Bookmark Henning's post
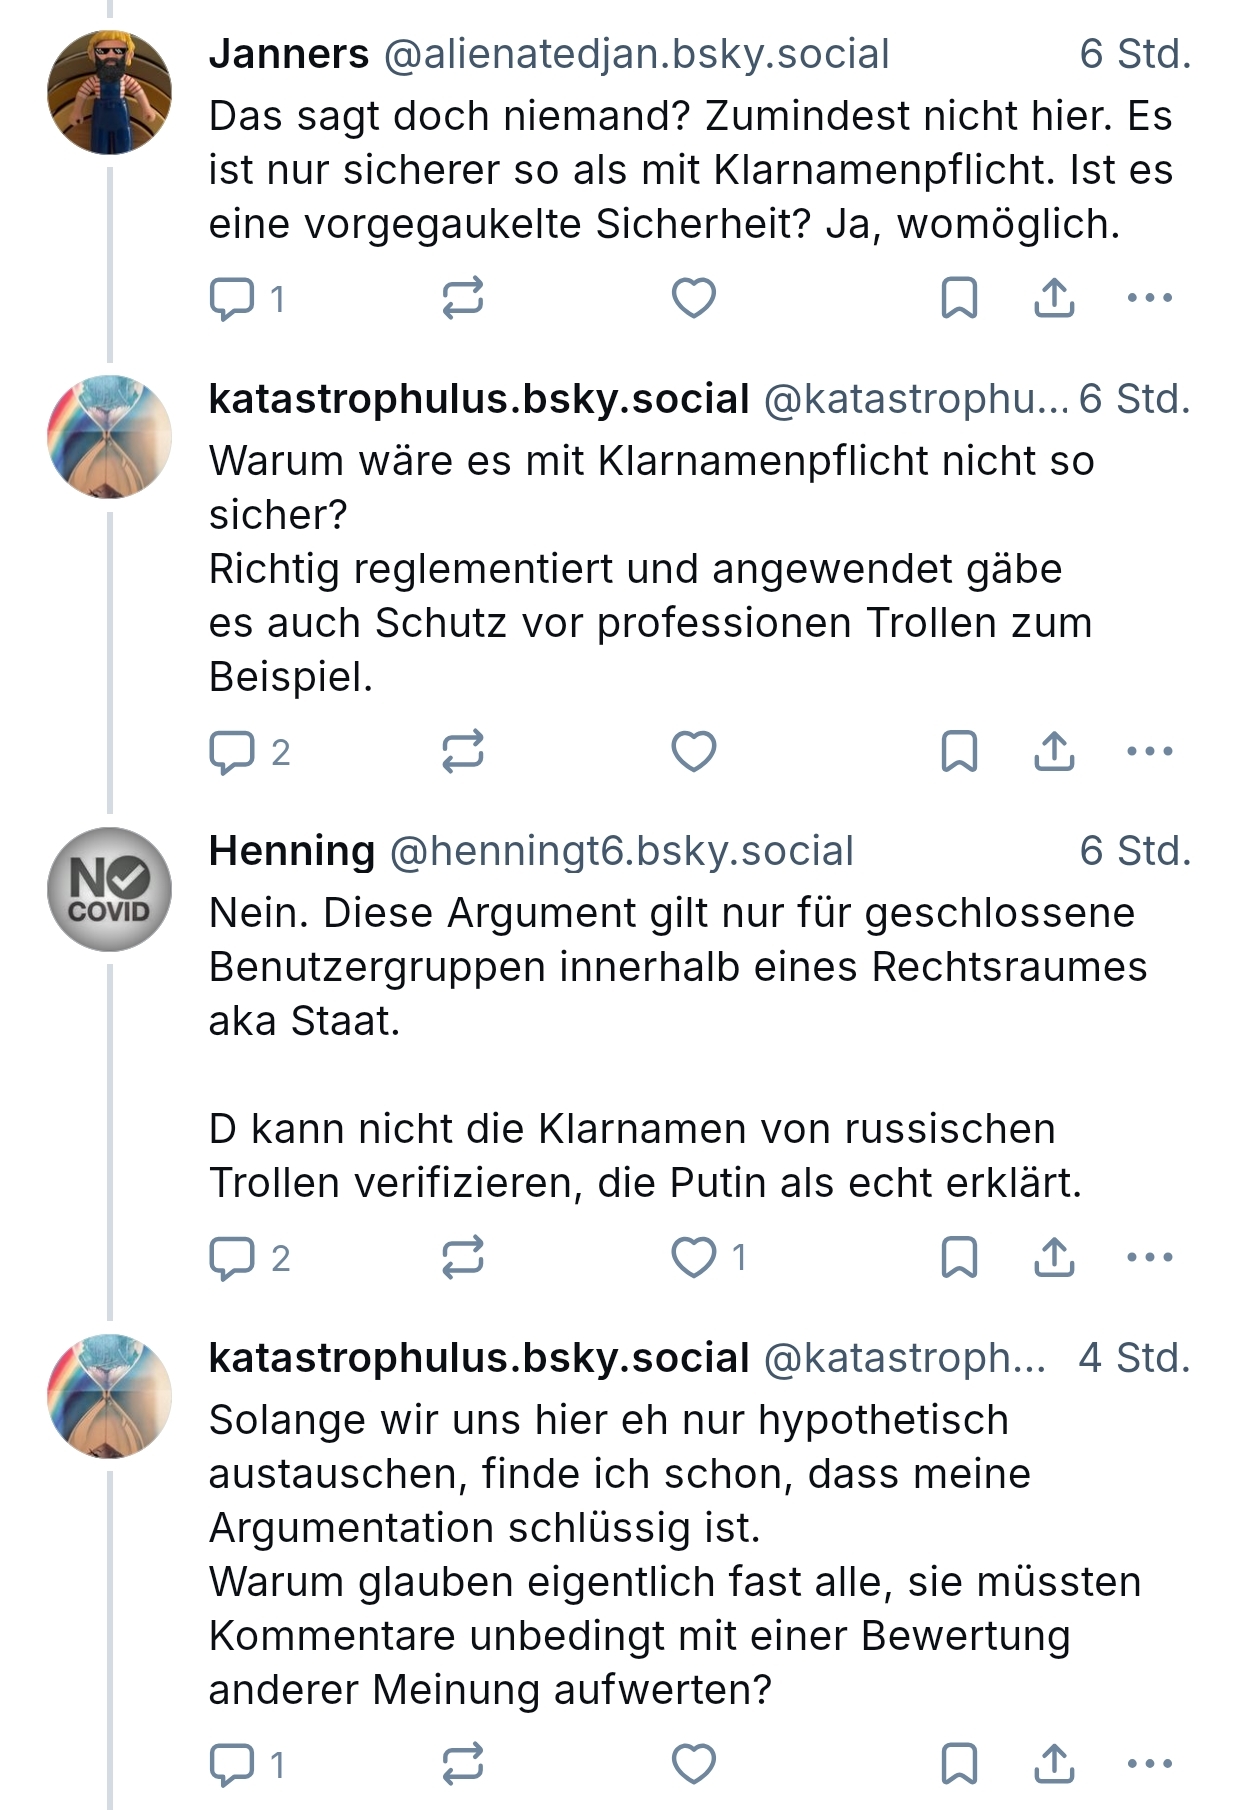 pos(959,1258)
